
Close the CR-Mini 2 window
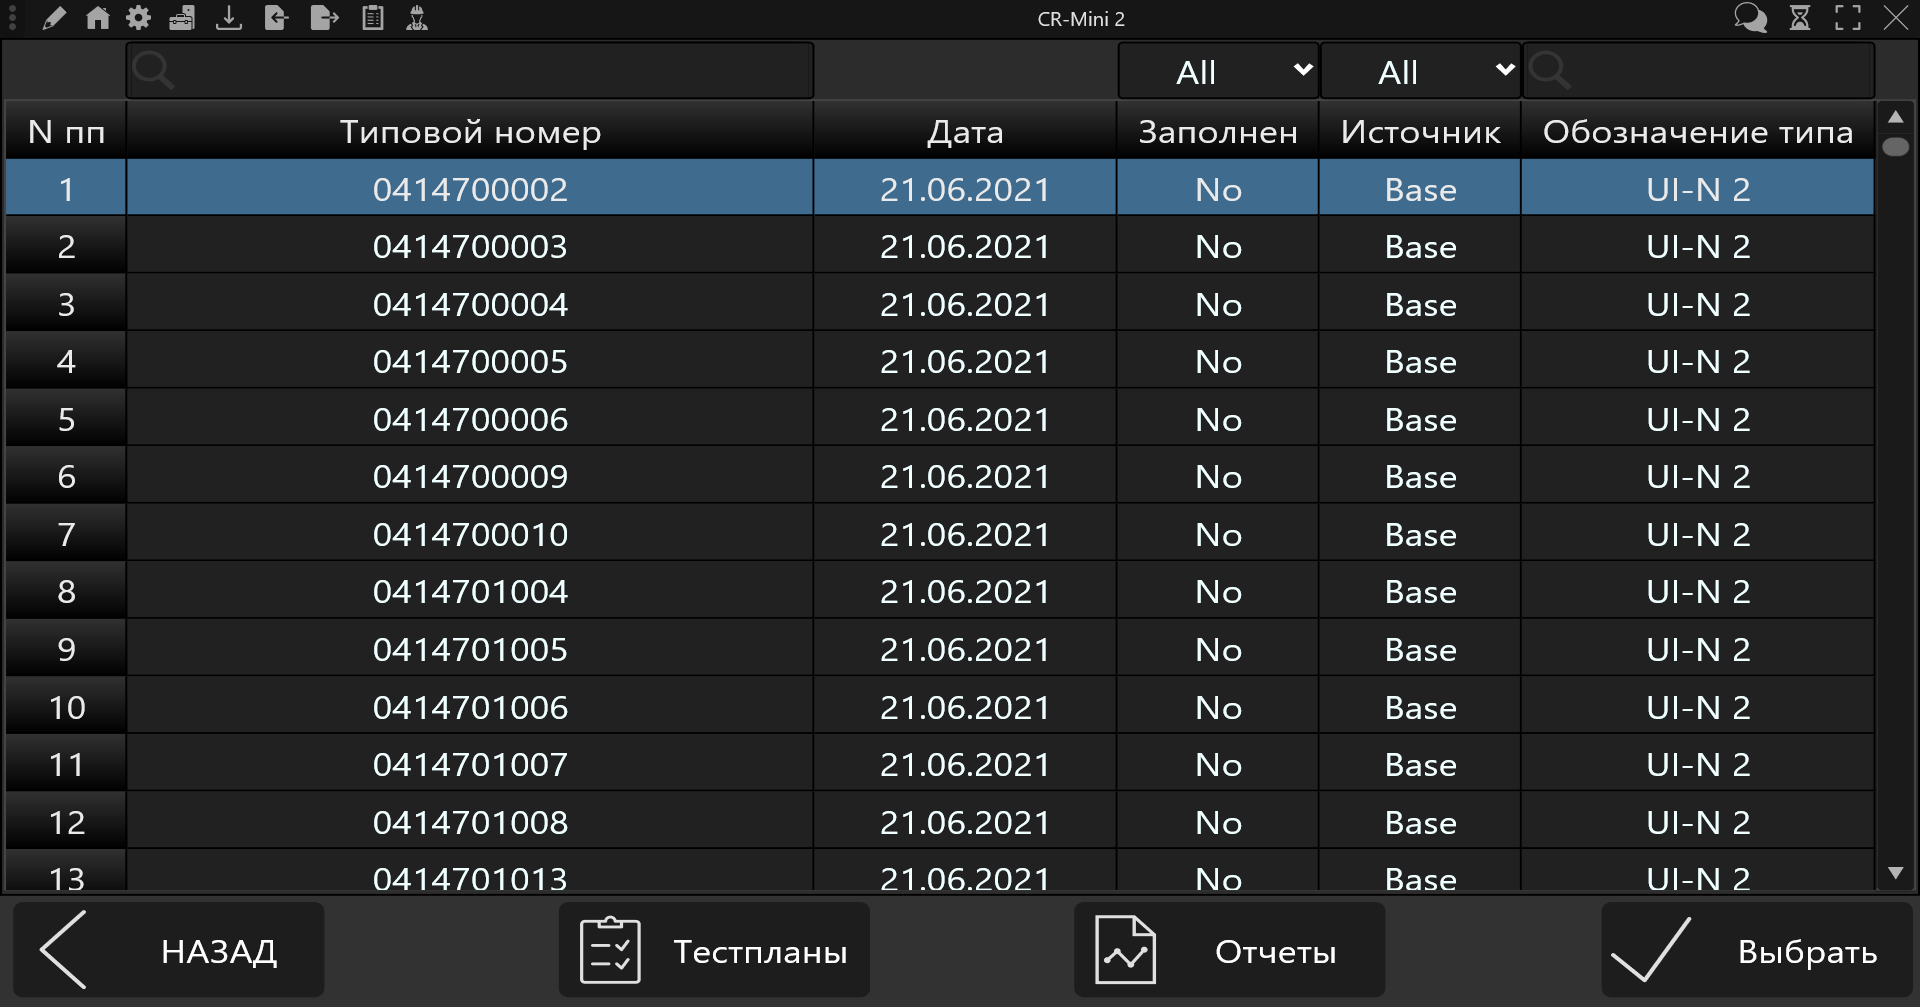[x=1896, y=18]
